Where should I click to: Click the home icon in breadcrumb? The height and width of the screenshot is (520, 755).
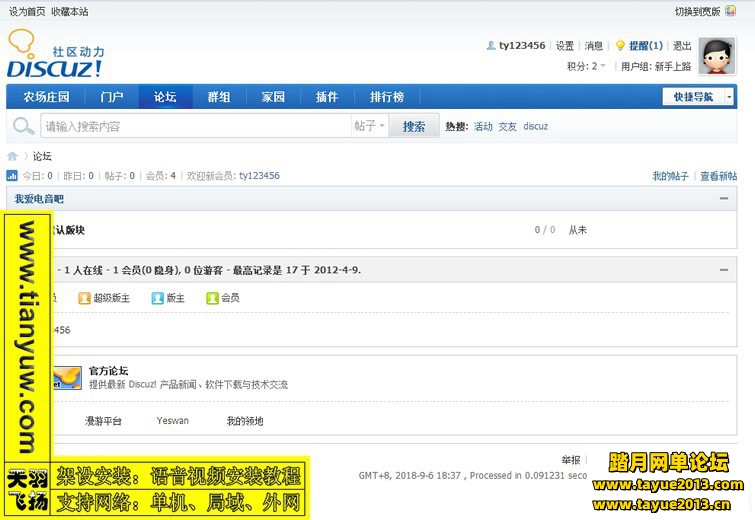click(x=13, y=156)
